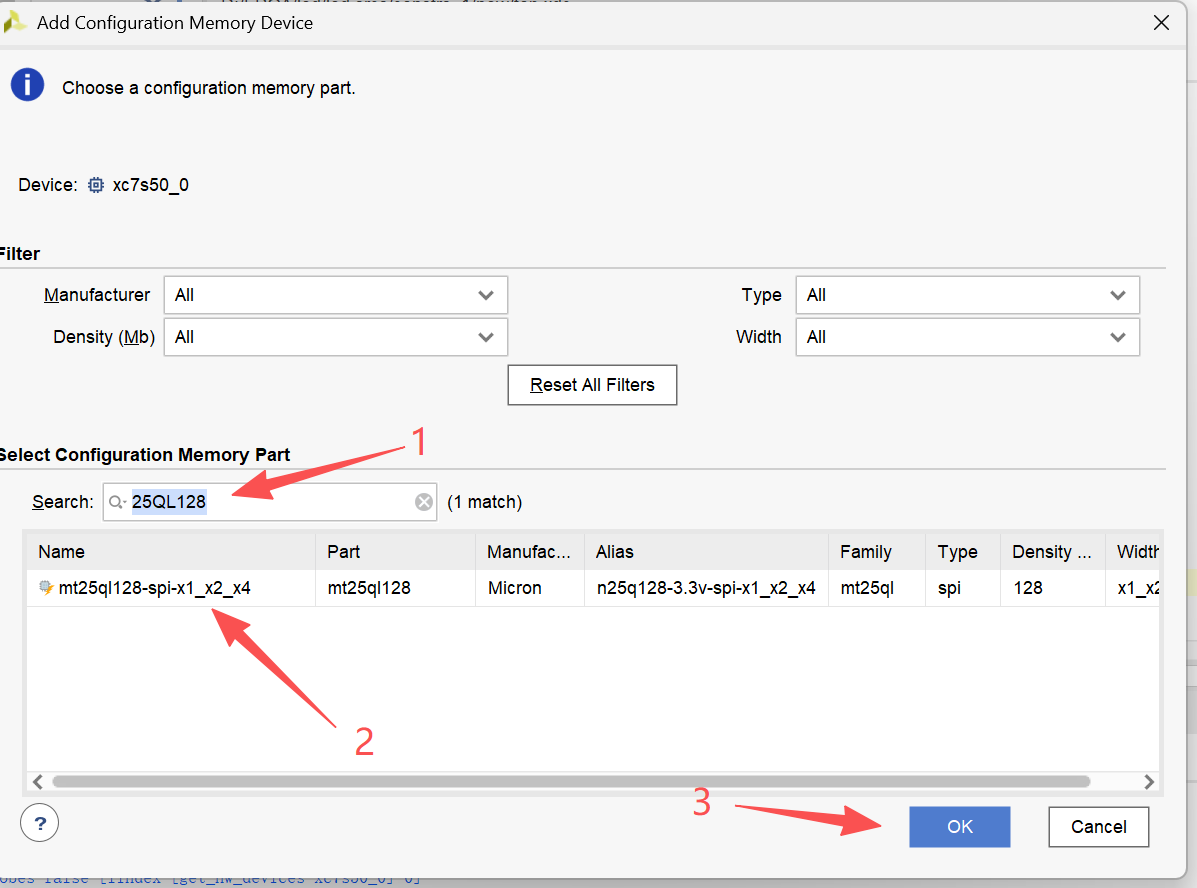
Task: Cancel the memory device dialog
Action: pyautogui.click(x=1098, y=827)
